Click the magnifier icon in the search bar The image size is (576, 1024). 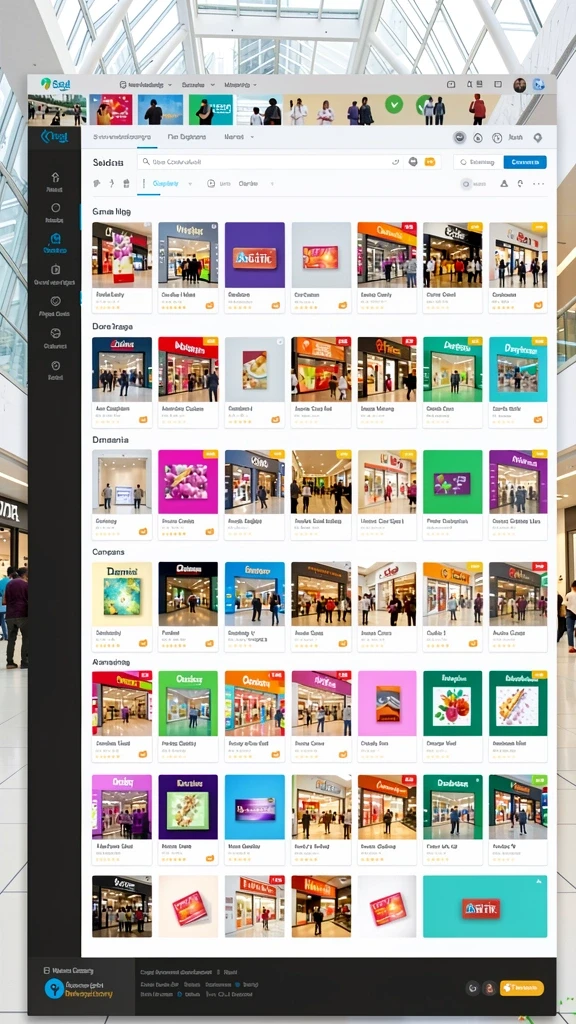point(146,162)
